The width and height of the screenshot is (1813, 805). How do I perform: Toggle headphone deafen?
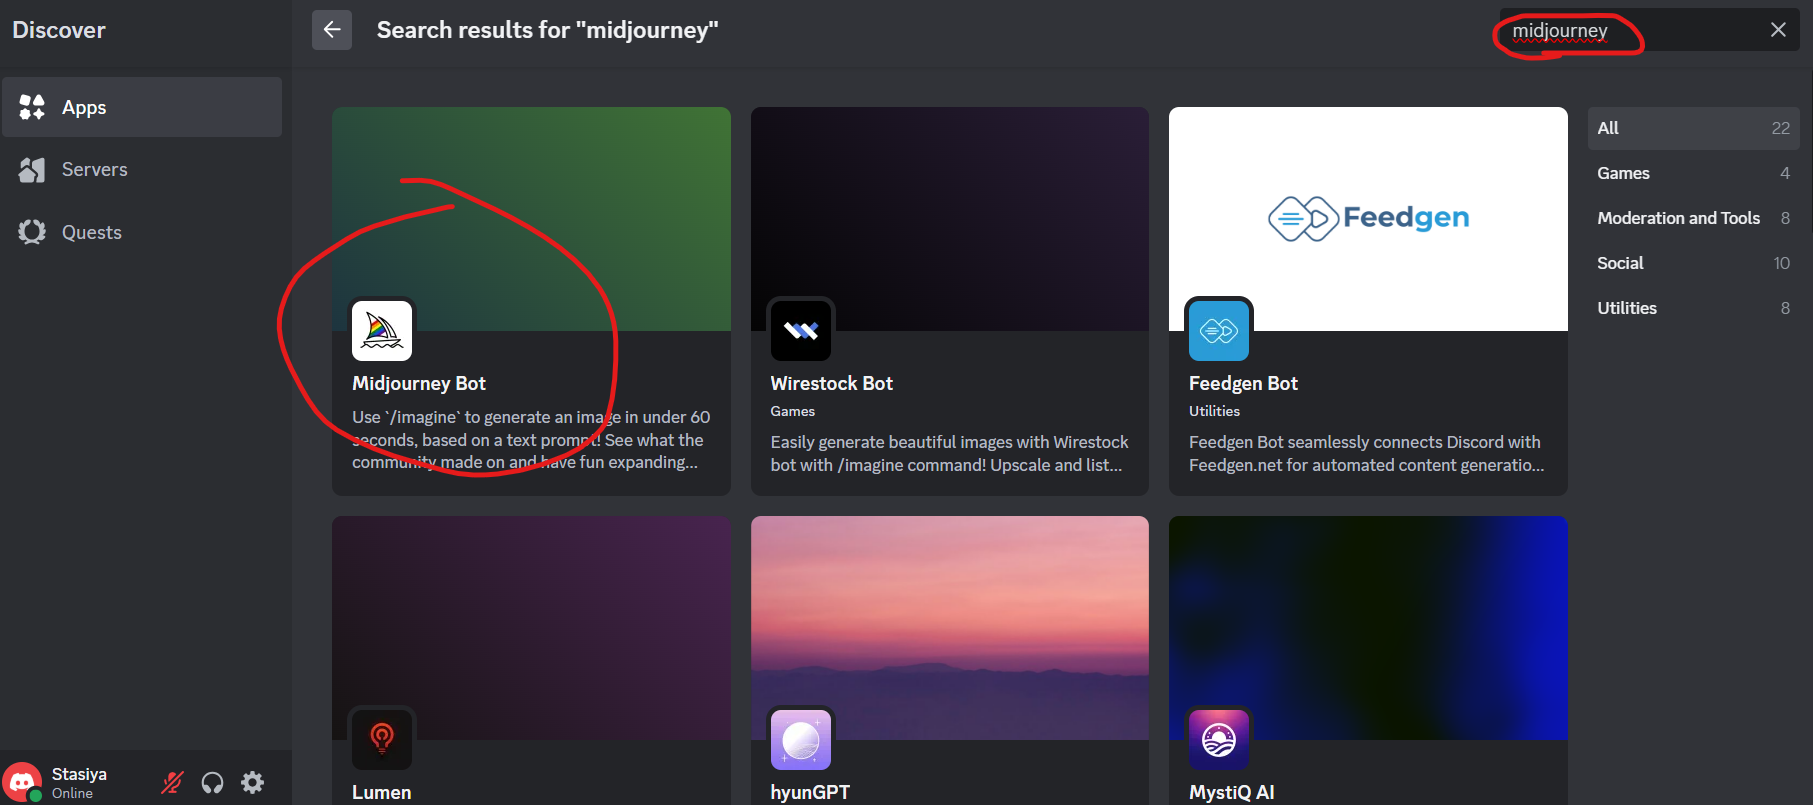pos(212,782)
